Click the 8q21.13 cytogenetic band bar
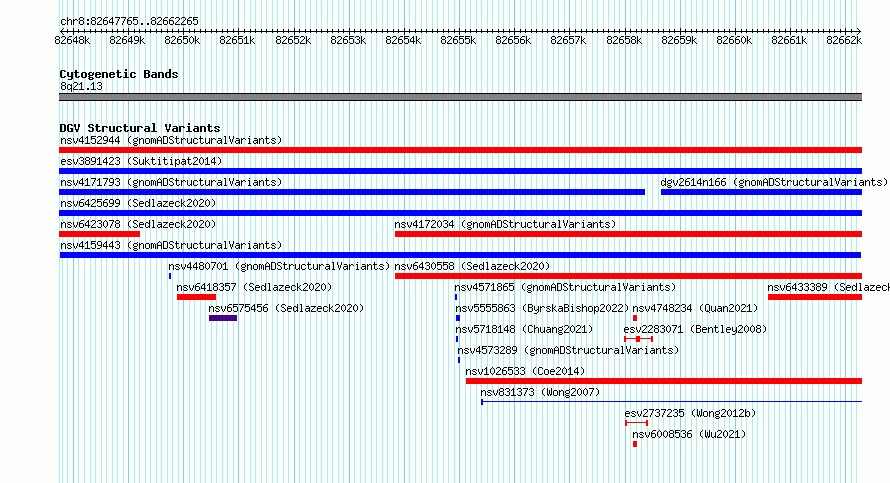The width and height of the screenshot is (890, 483). [x=460, y=97]
